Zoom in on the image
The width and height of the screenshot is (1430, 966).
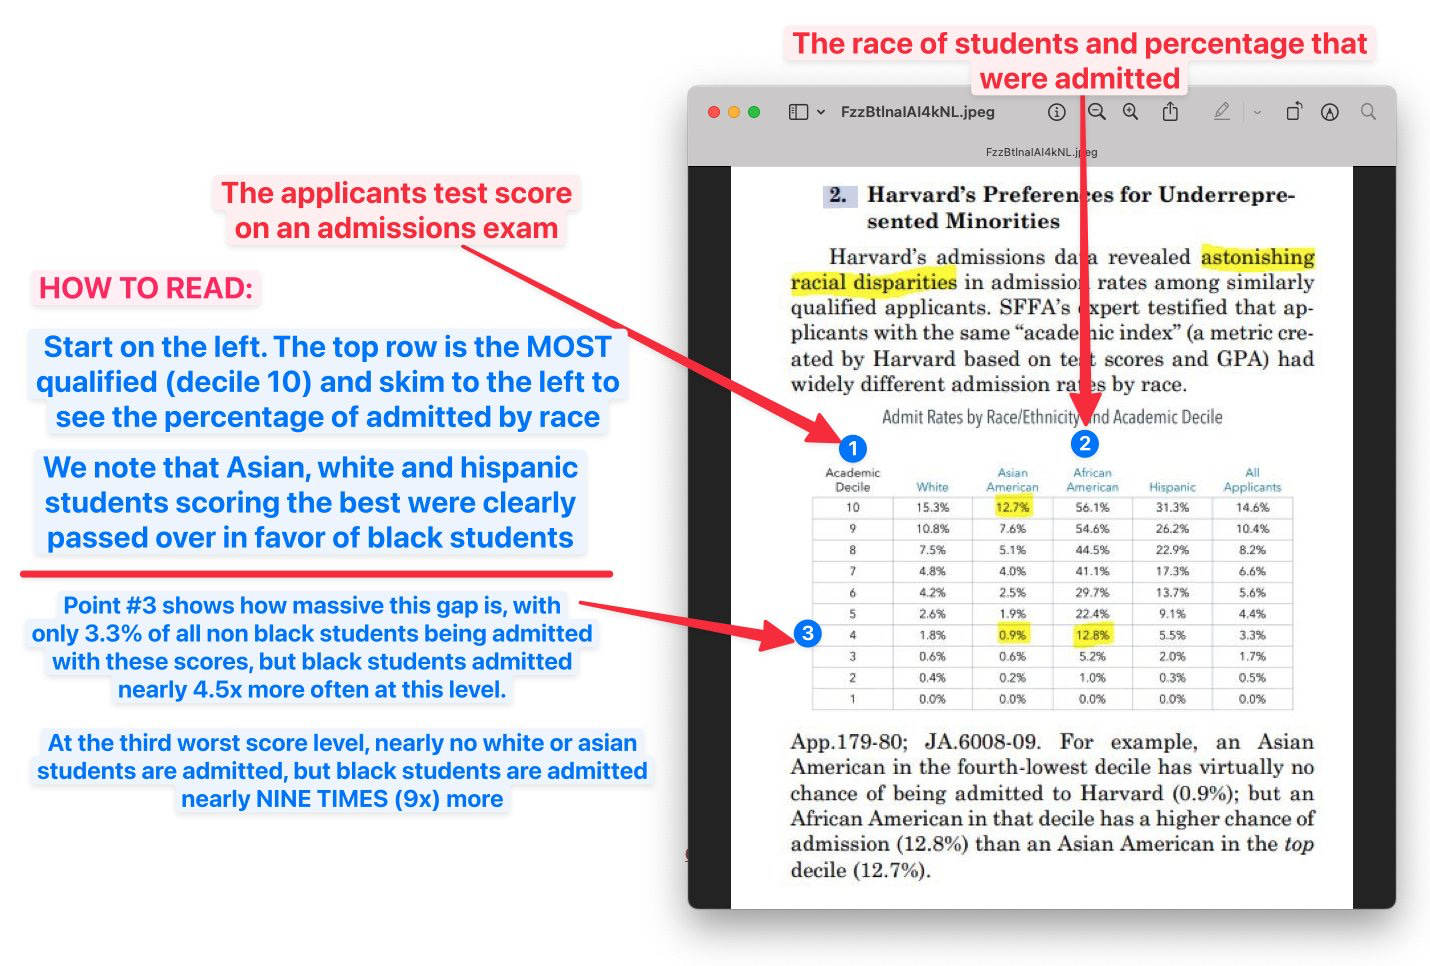click(x=1130, y=112)
